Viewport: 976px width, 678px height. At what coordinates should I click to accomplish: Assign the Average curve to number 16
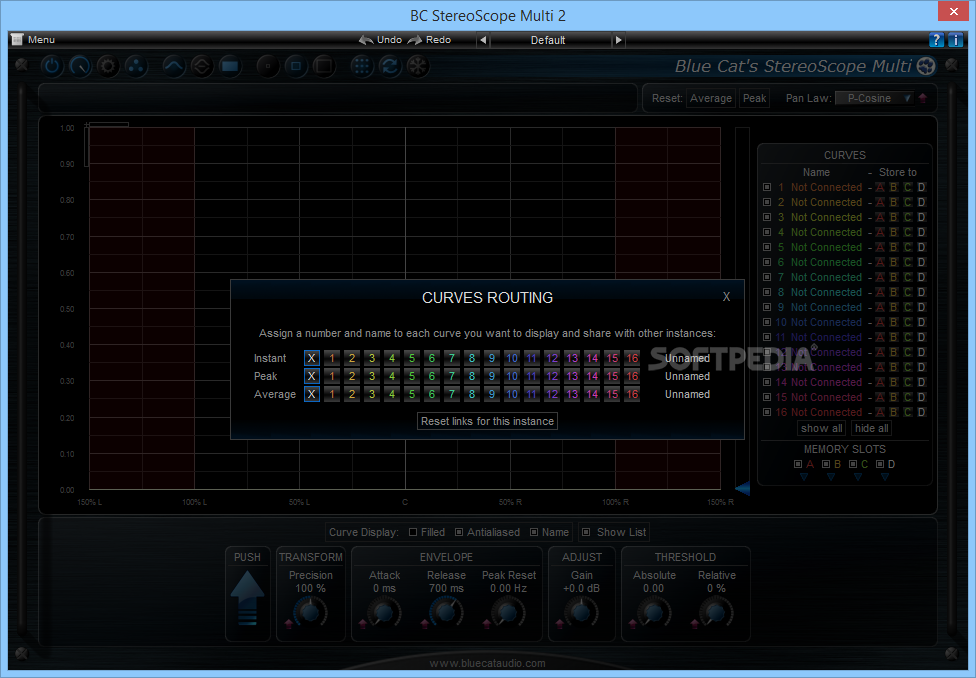click(632, 394)
